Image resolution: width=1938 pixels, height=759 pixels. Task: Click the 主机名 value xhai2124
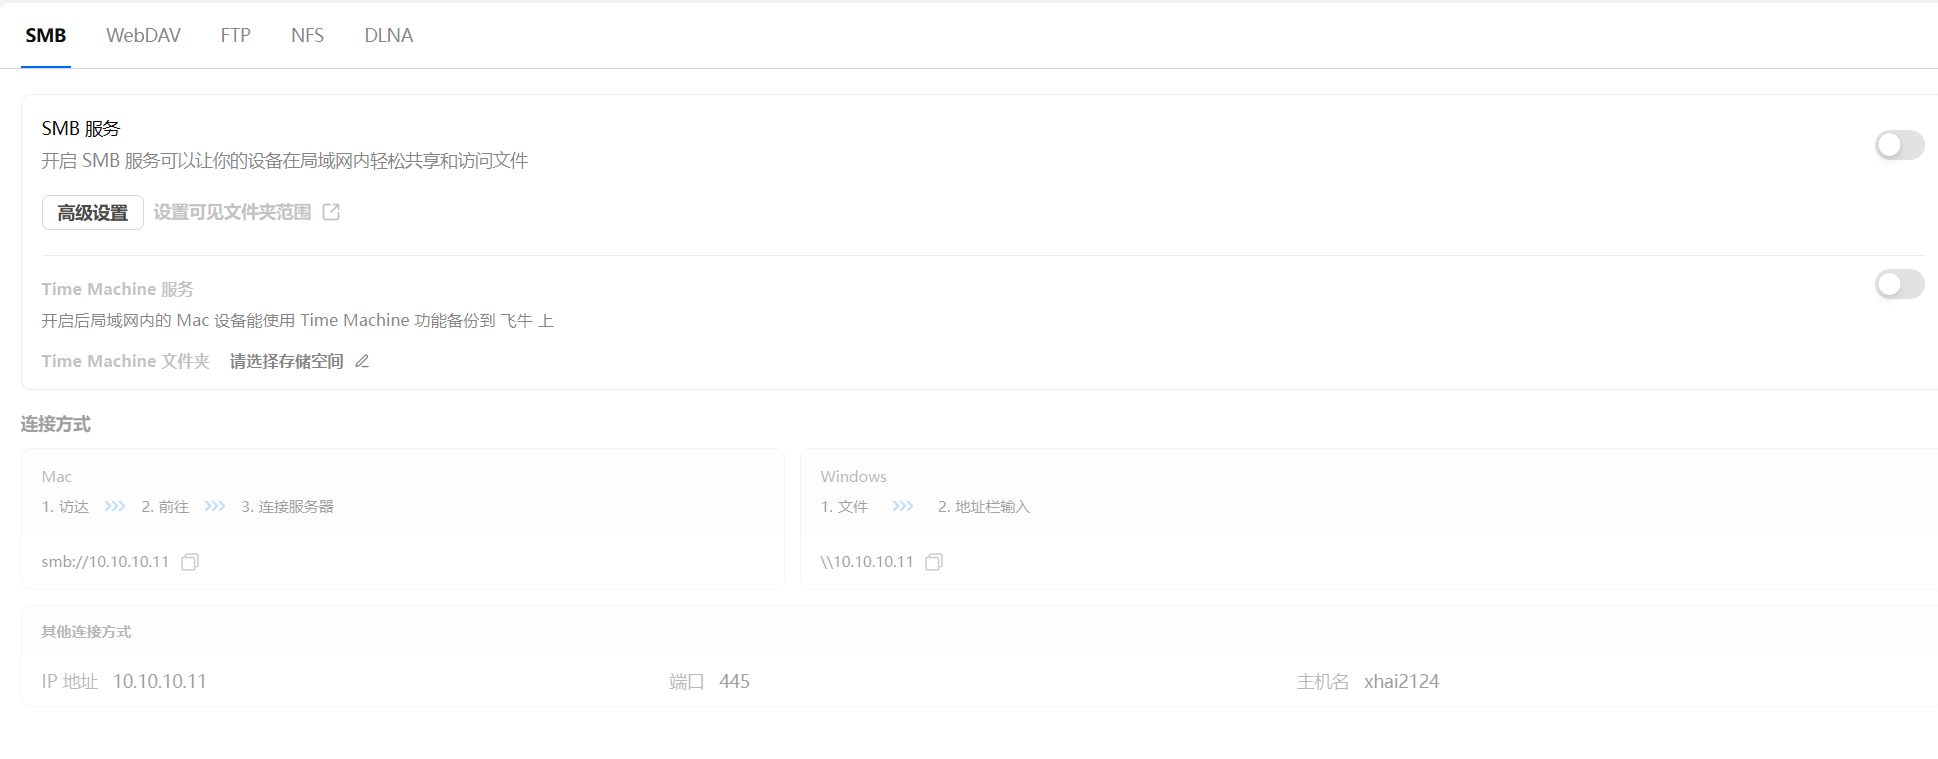(x=1402, y=681)
